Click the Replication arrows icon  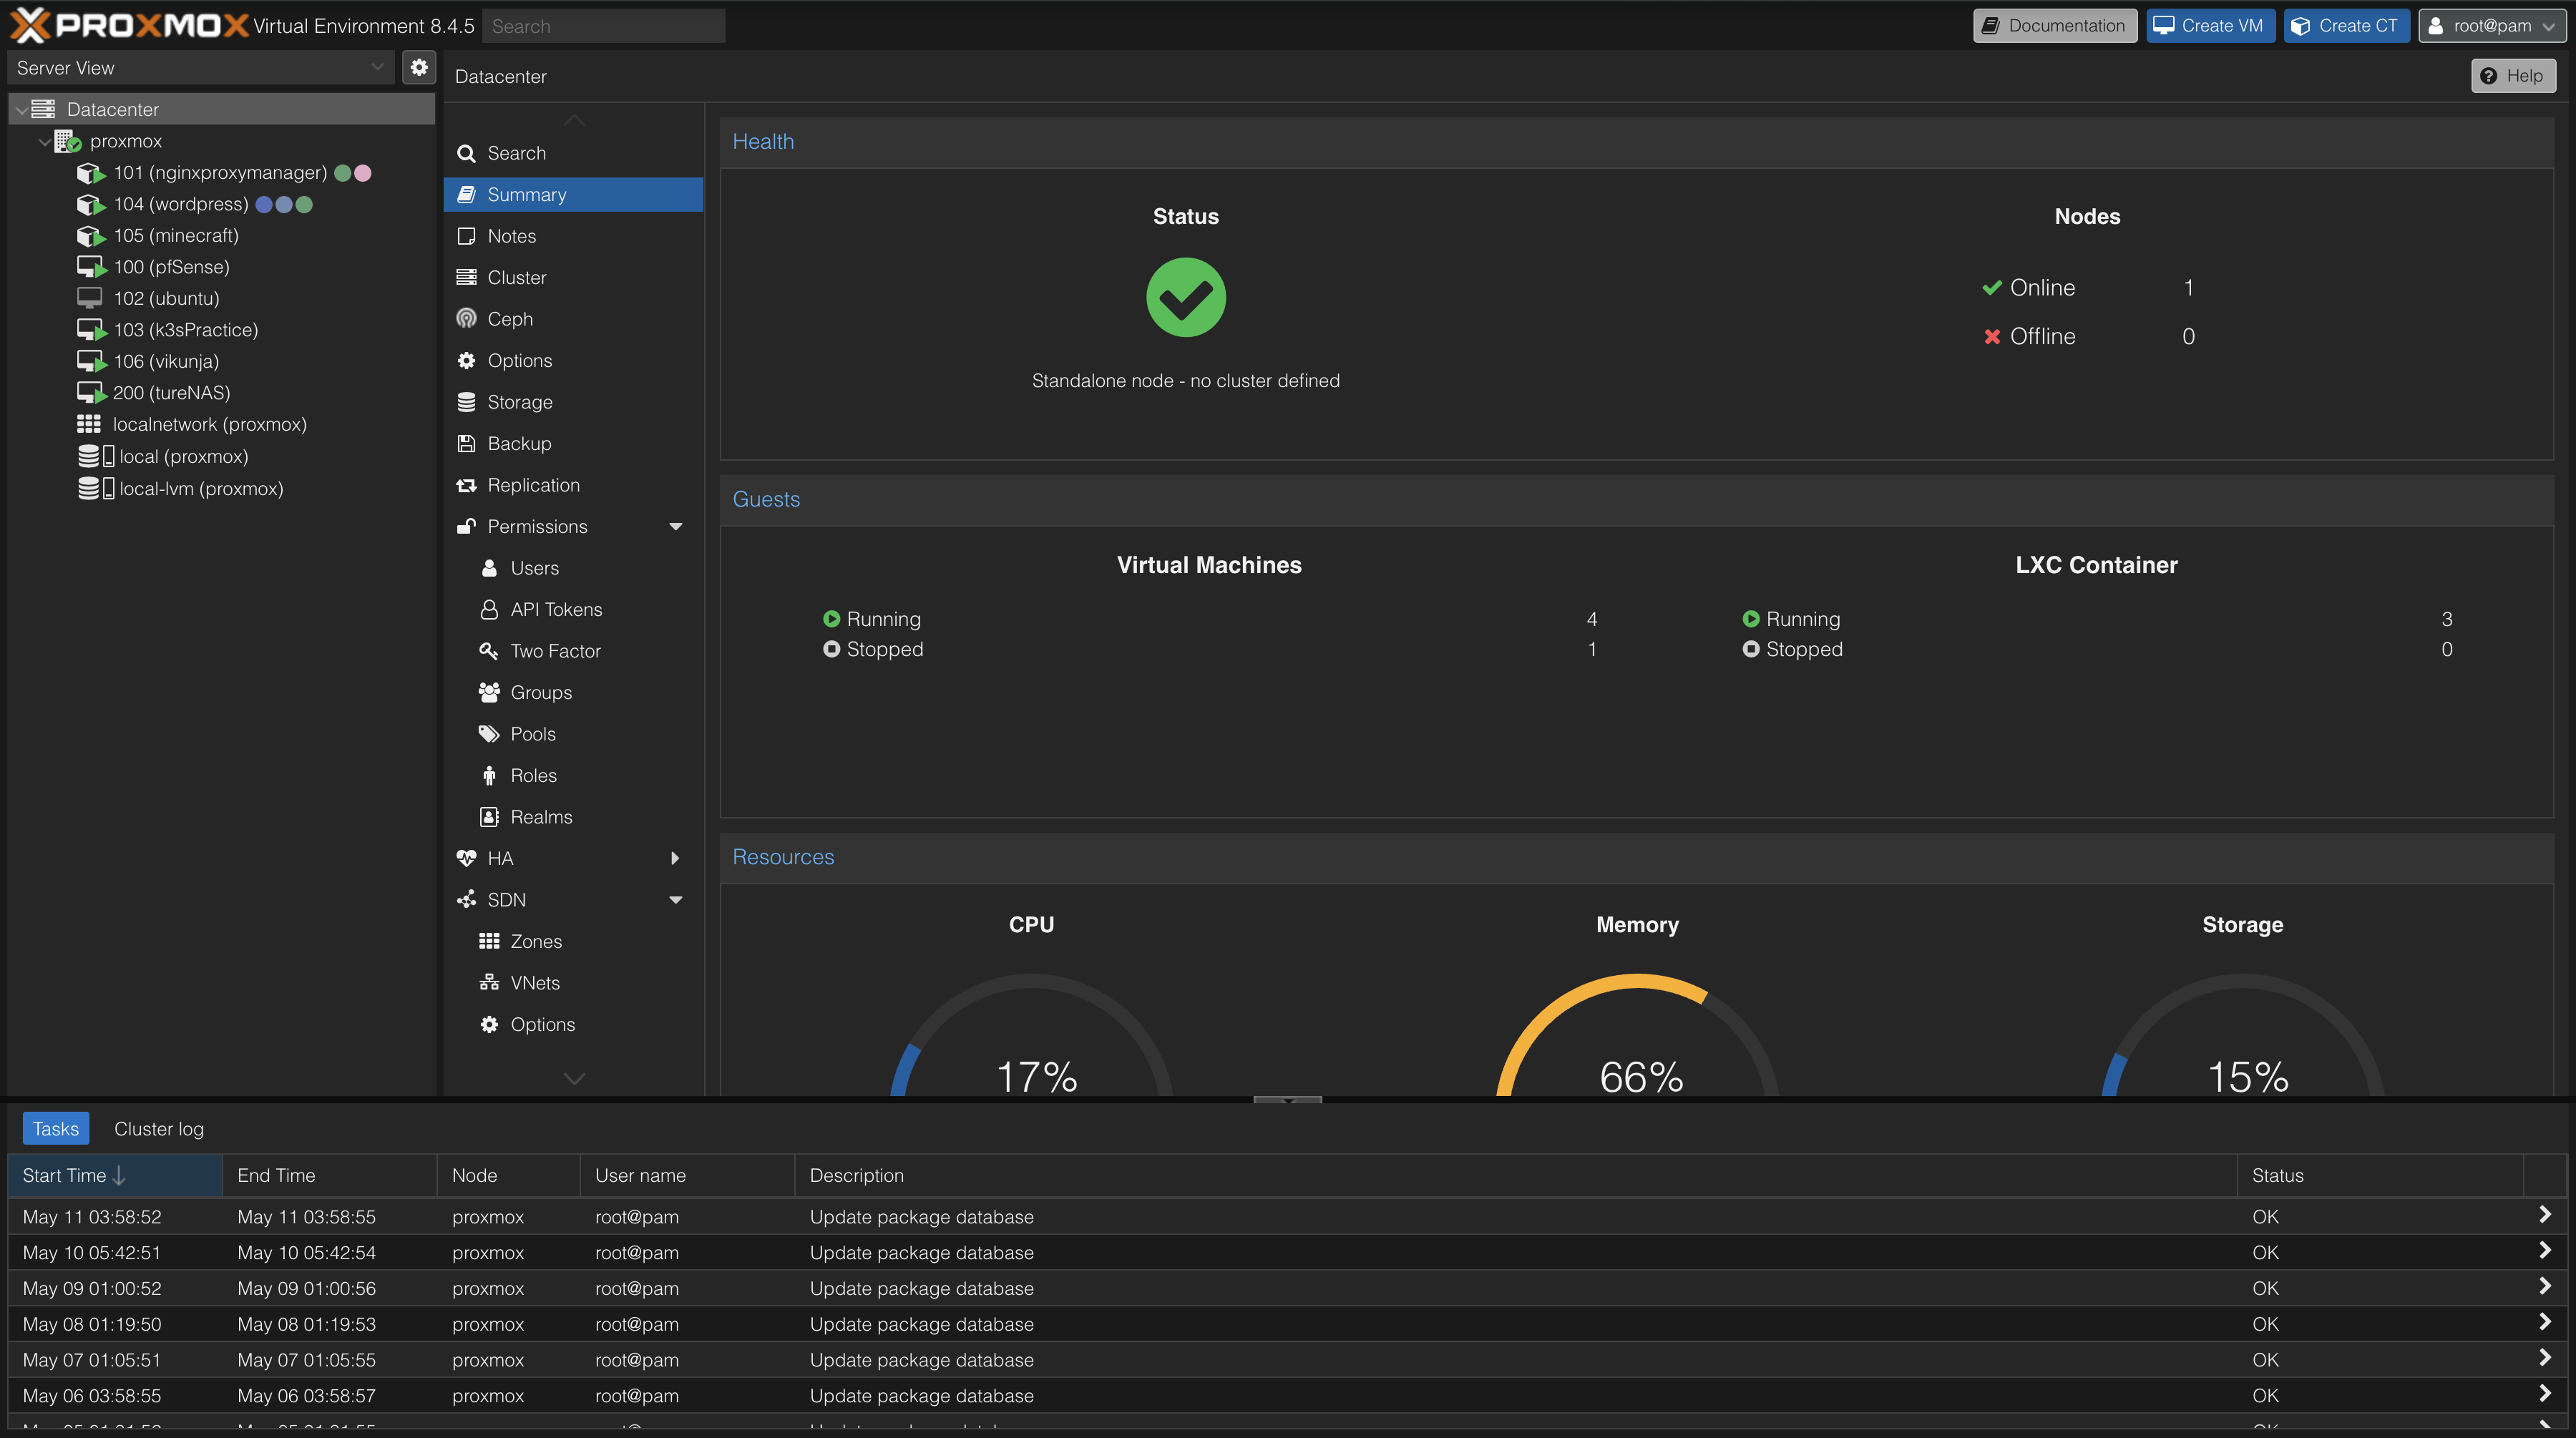(x=466, y=485)
